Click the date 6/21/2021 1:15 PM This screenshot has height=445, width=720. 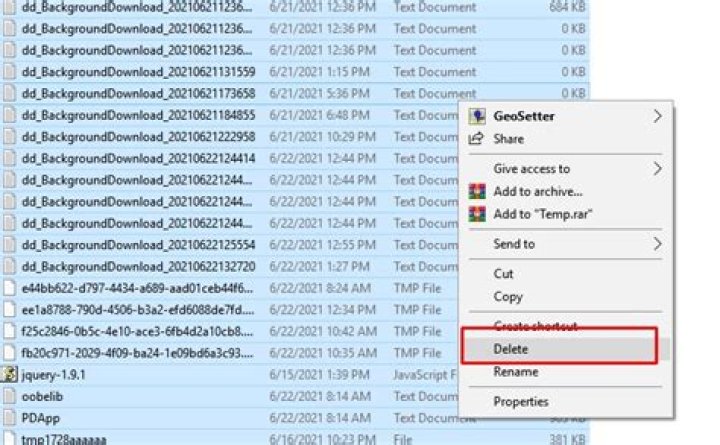coord(320,72)
